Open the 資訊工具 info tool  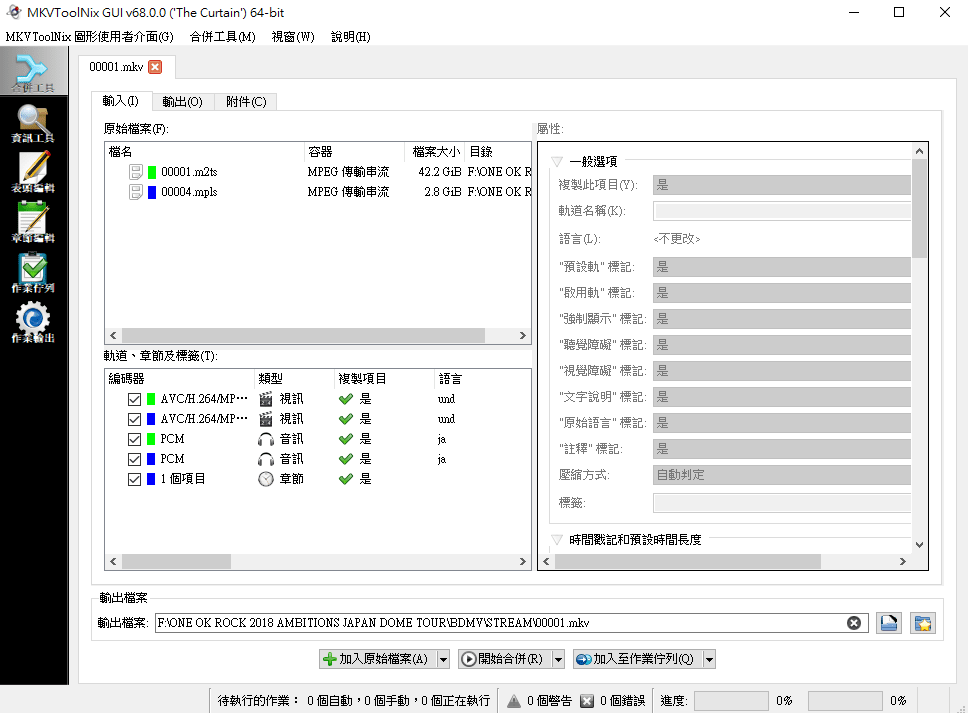click(x=33, y=123)
